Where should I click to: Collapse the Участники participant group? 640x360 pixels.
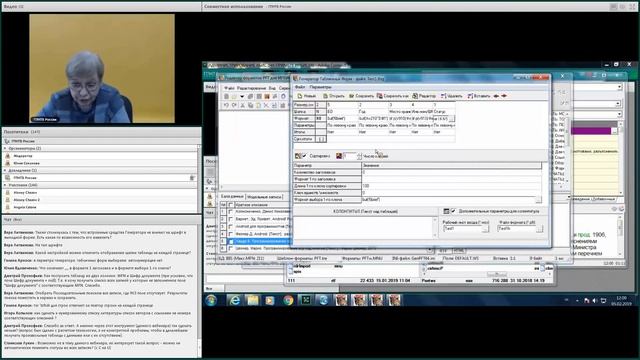coord(5,185)
